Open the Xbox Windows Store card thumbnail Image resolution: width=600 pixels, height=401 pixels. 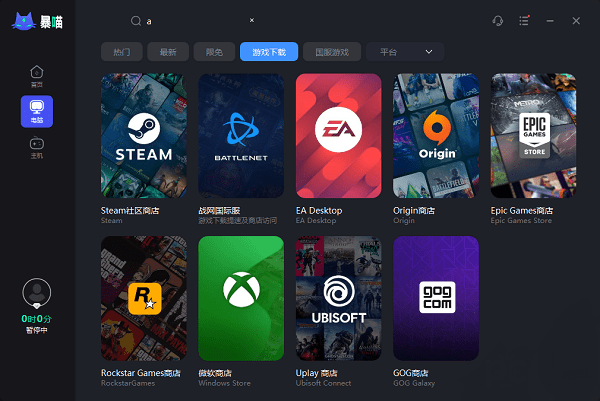coord(241,298)
